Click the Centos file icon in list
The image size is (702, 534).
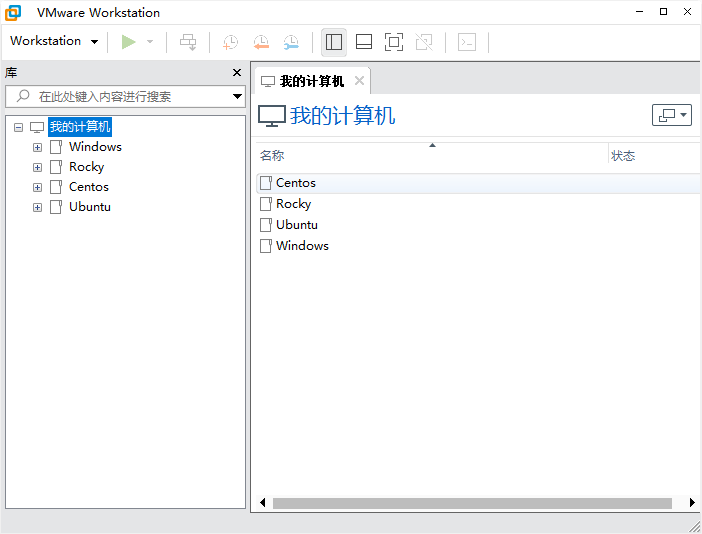pyautogui.click(x=266, y=183)
